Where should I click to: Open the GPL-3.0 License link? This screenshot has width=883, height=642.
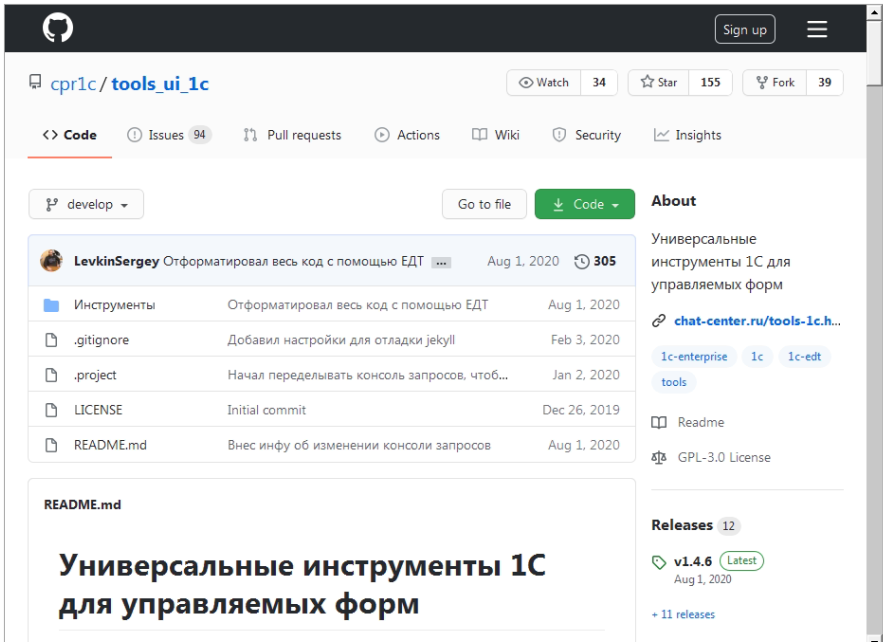[x=724, y=457]
